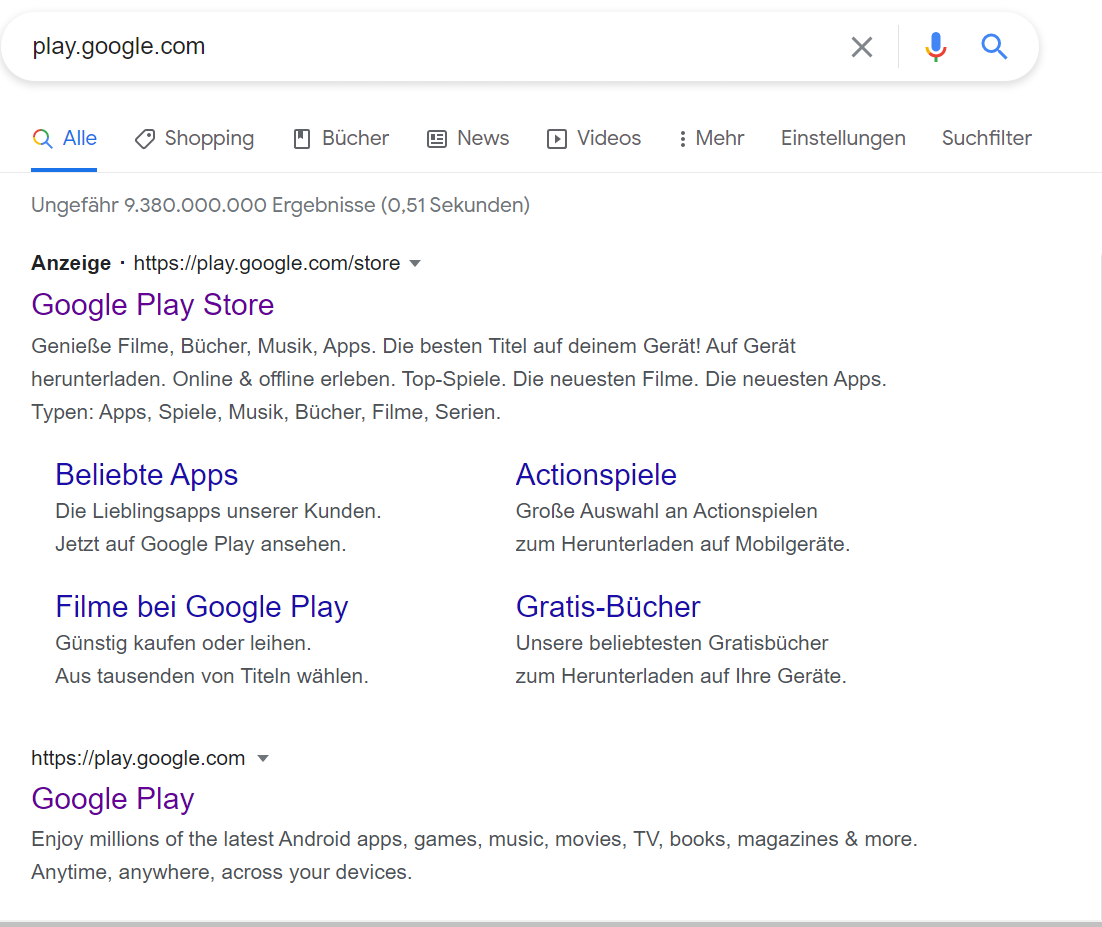Start voice search with the microphone icon

pyautogui.click(x=935, y=47)
